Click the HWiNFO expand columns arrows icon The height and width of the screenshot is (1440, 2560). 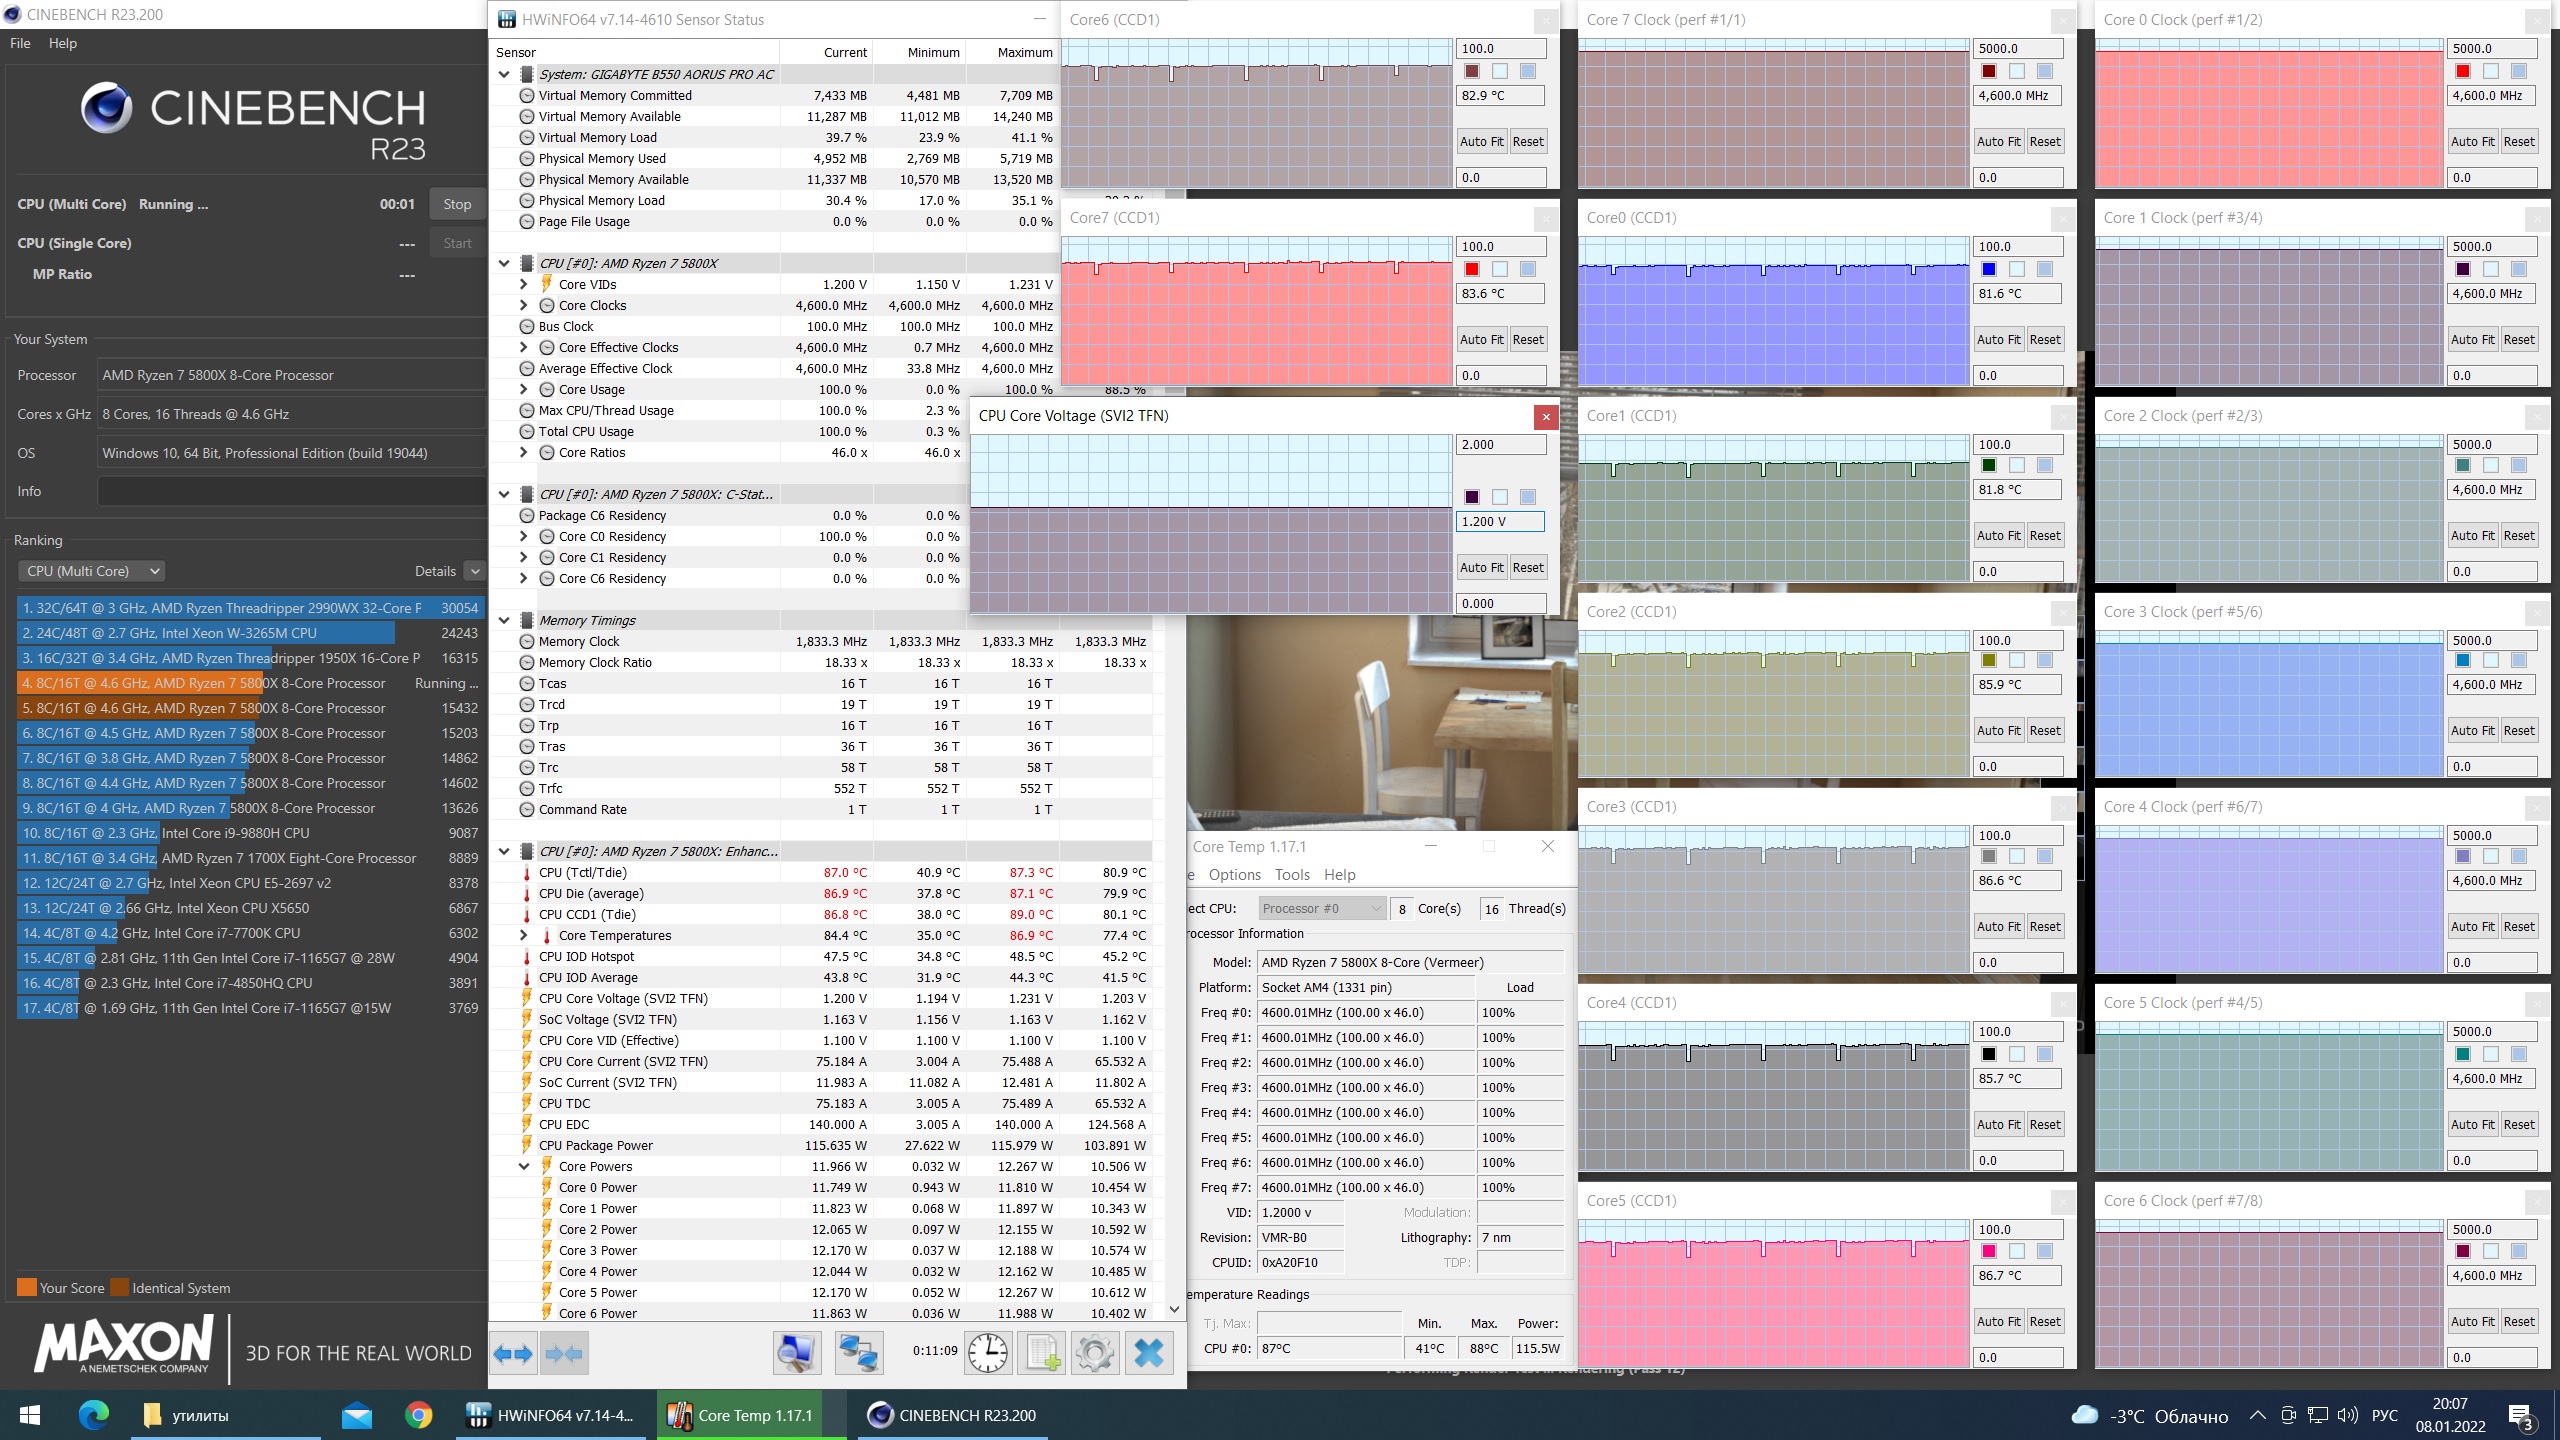(513, 1354)
